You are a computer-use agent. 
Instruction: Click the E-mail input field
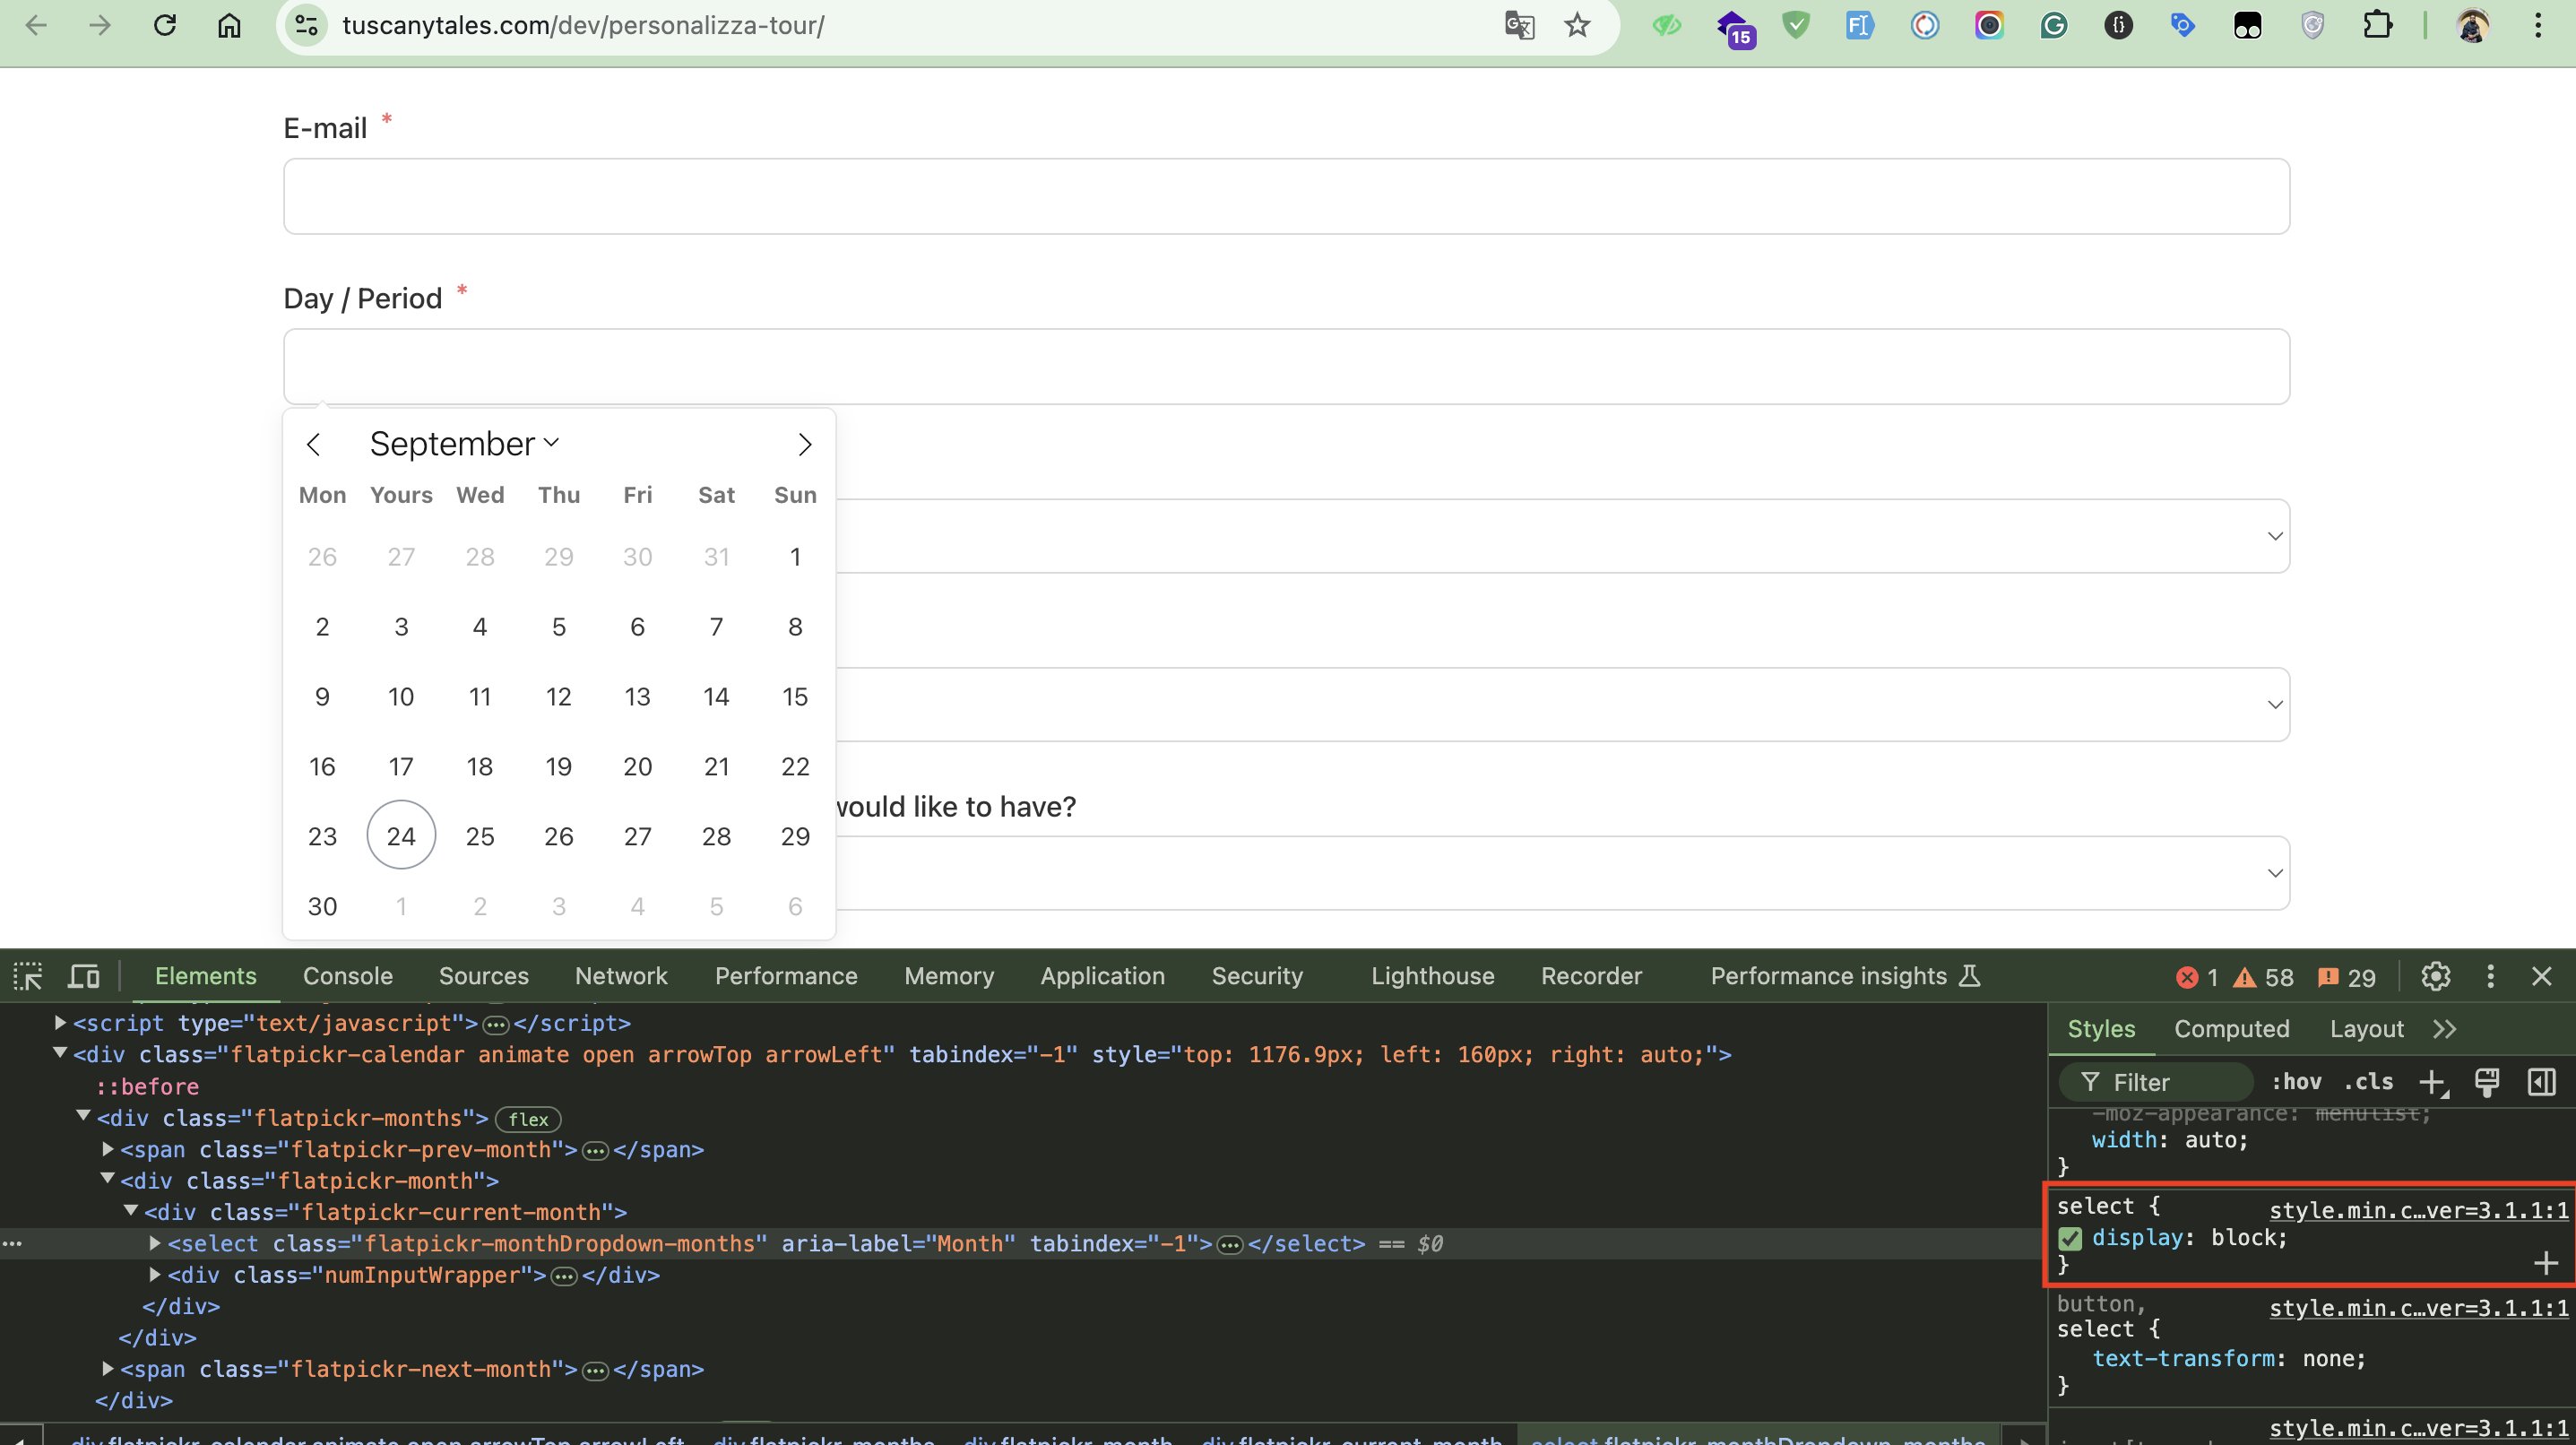1286,196
